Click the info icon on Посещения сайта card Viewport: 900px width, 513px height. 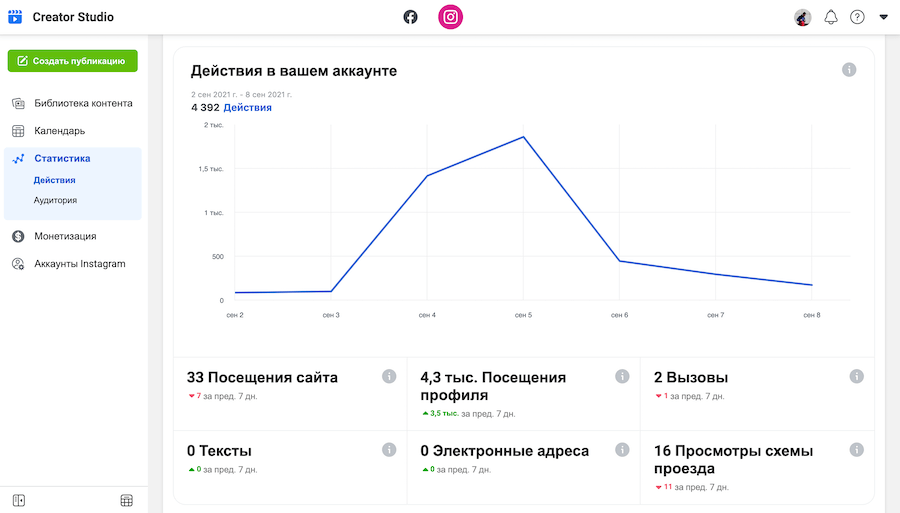click(389, 376)
